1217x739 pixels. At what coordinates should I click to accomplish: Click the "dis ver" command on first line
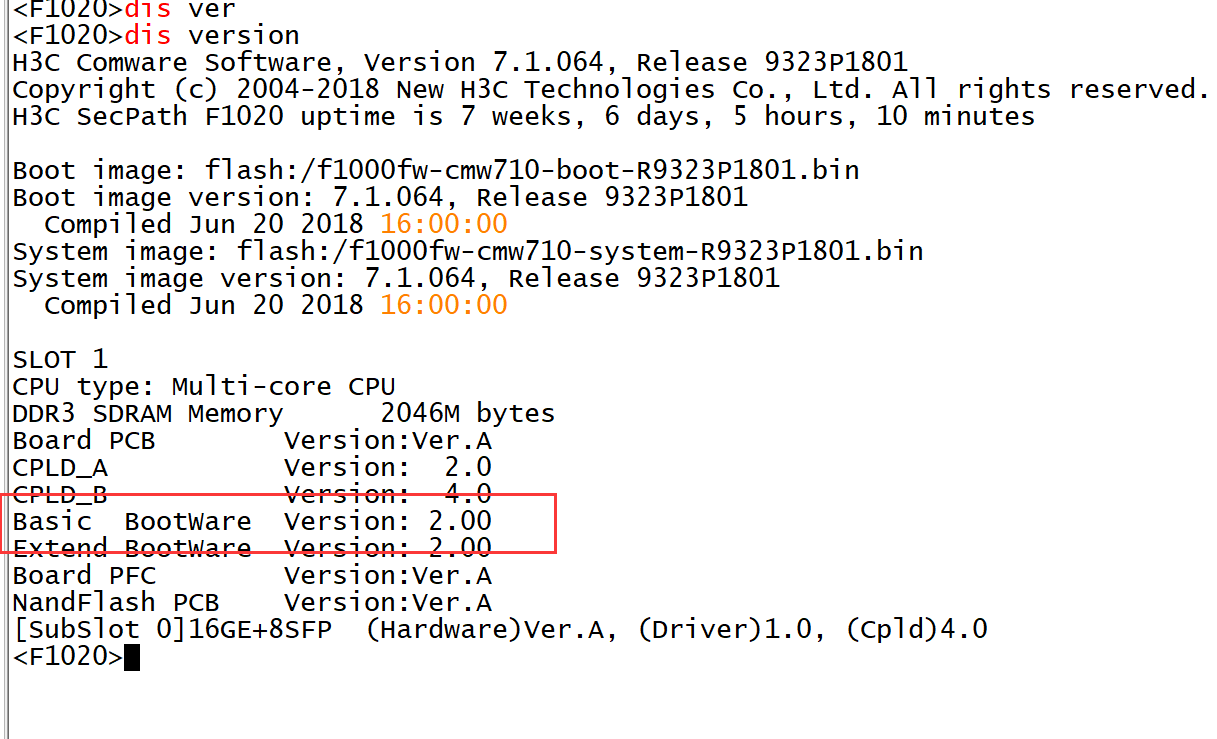click(x=180, y=10)
